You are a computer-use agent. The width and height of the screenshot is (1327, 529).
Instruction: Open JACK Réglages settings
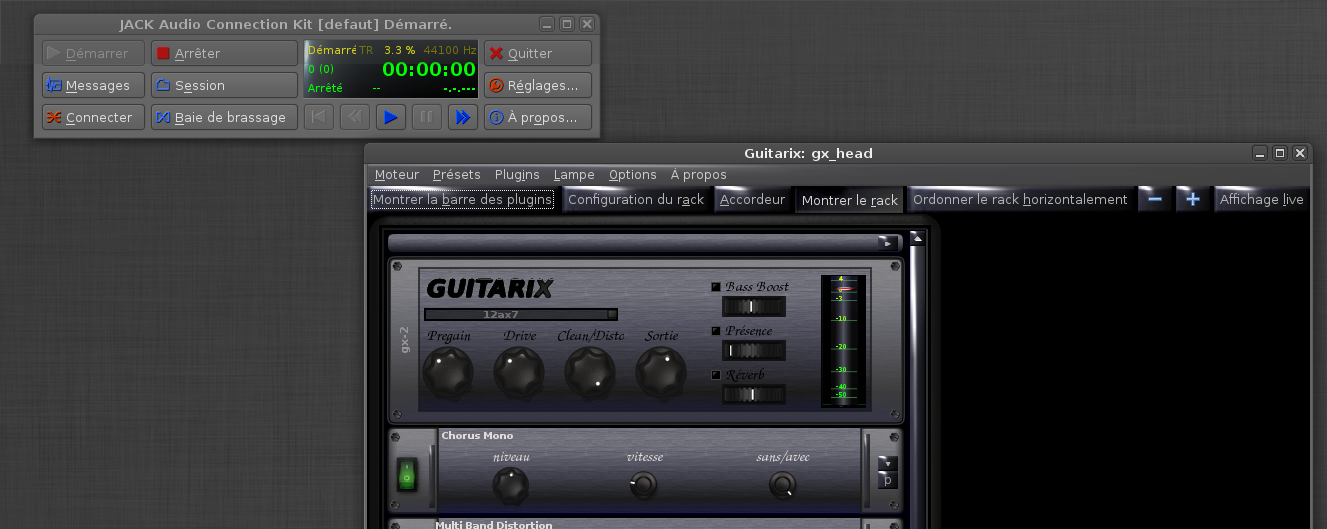pos(538,85)
